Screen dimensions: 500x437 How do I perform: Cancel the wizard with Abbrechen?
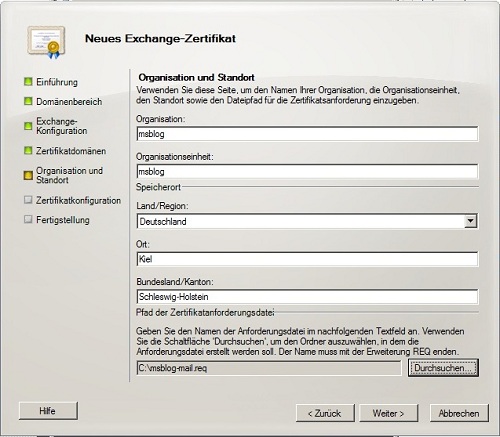click(x=459, y=413)
